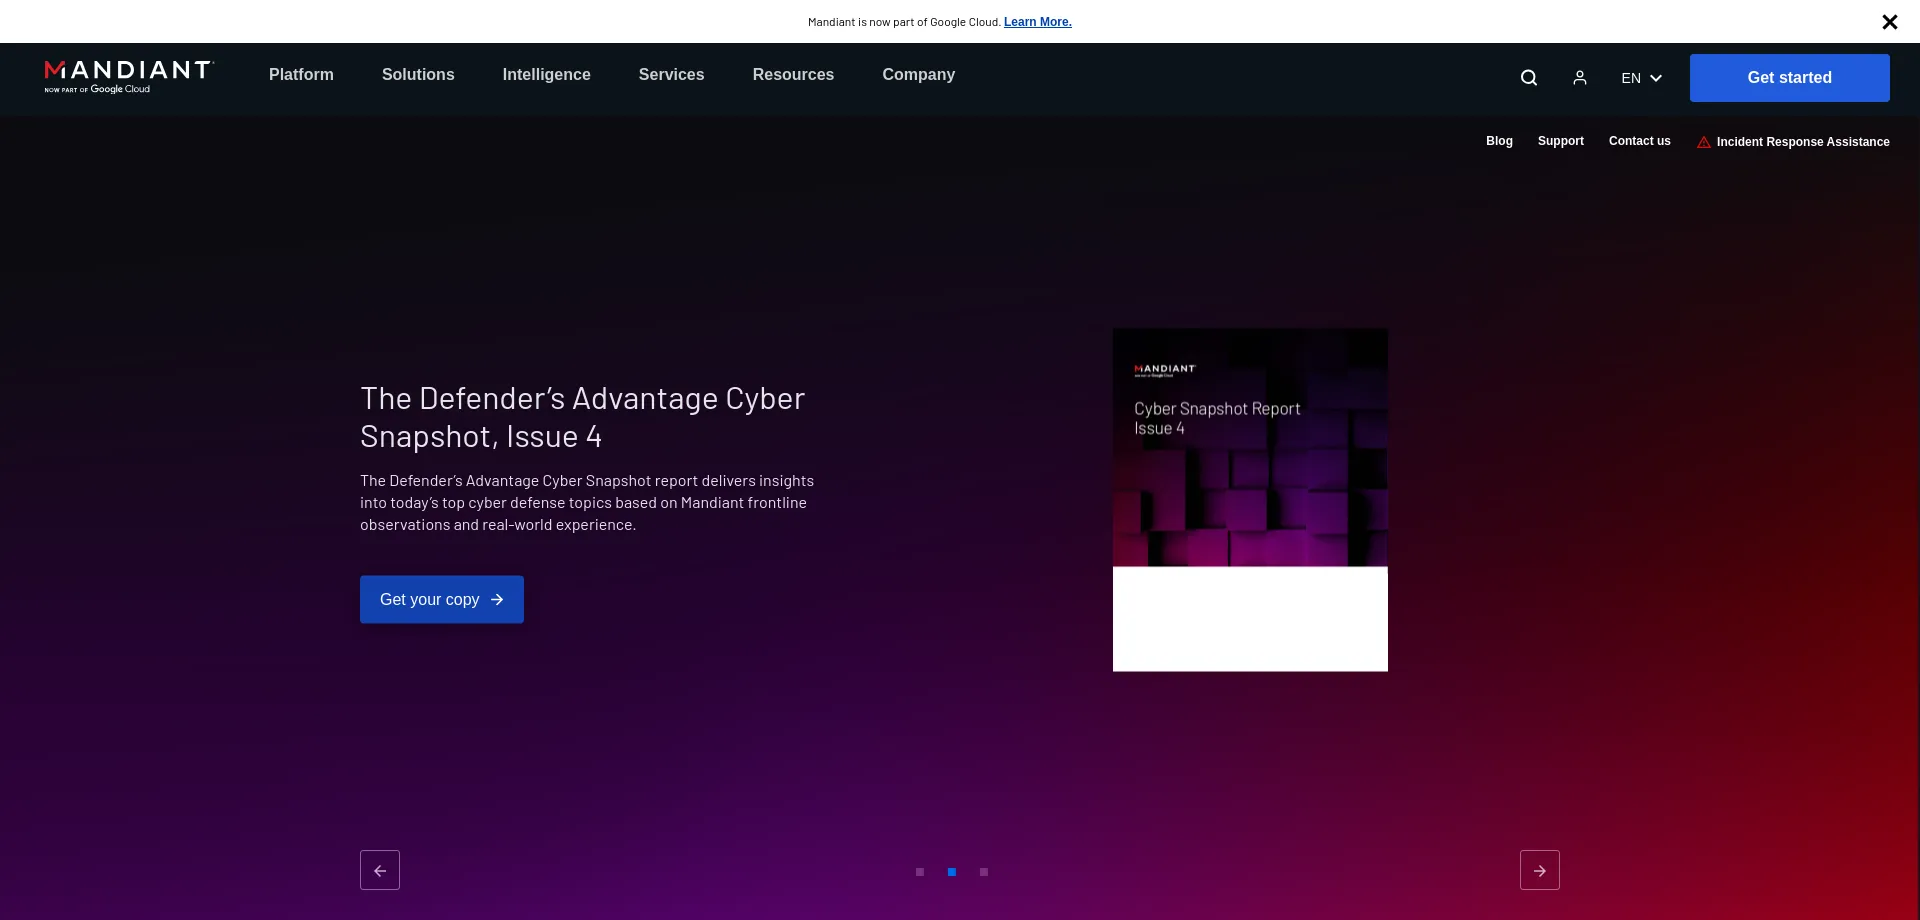
Task: Click the Get started button
Action: point(1789,78)
